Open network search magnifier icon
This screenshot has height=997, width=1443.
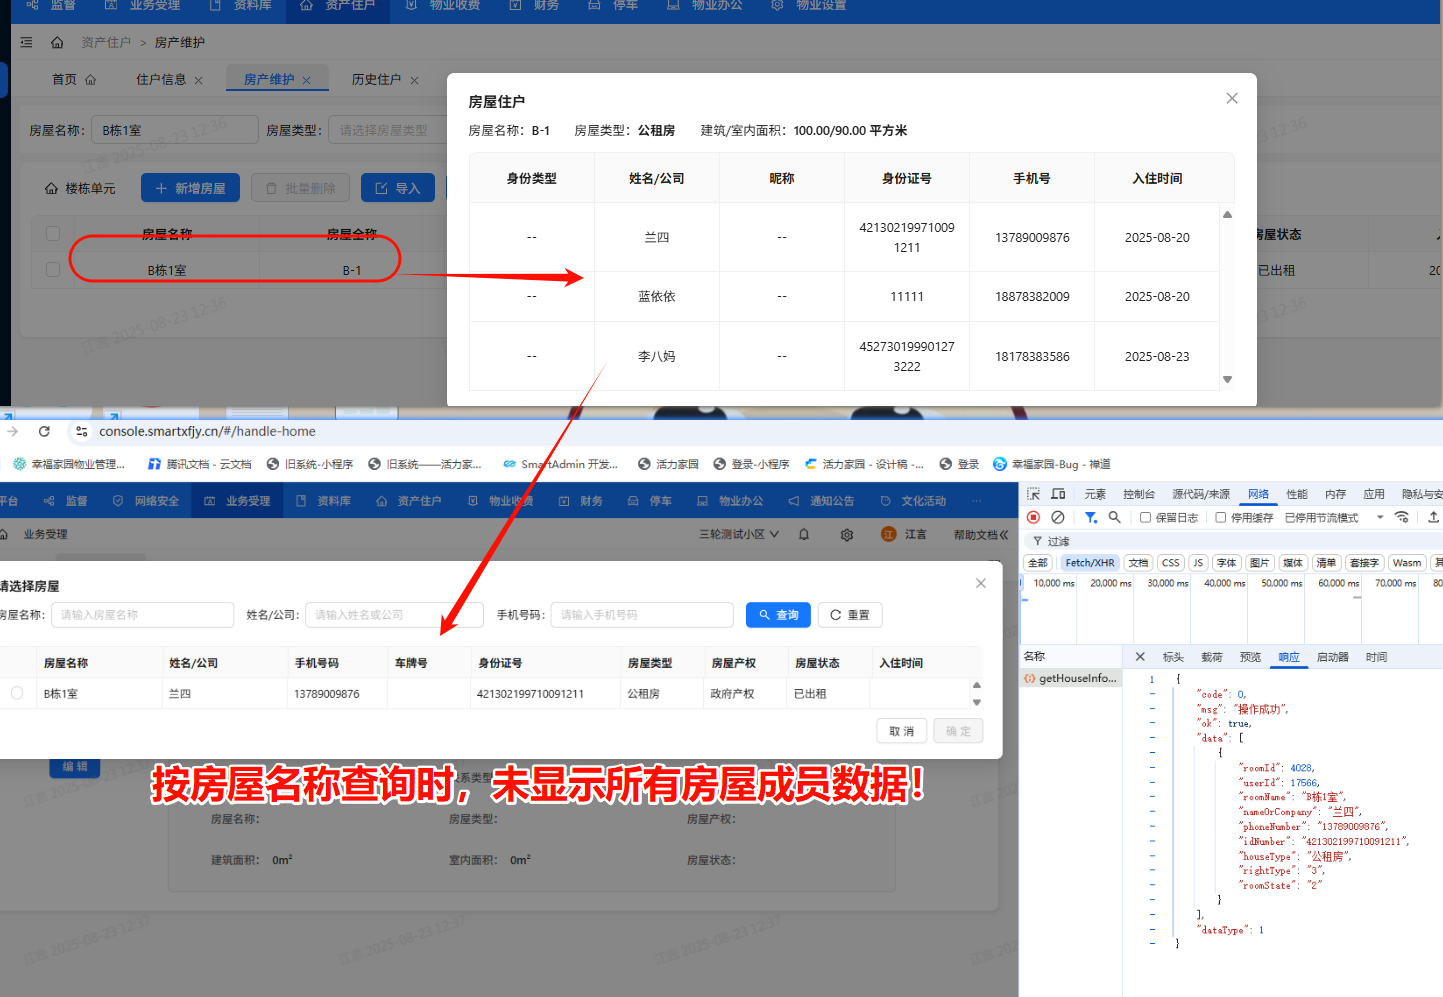[1114, 517]
